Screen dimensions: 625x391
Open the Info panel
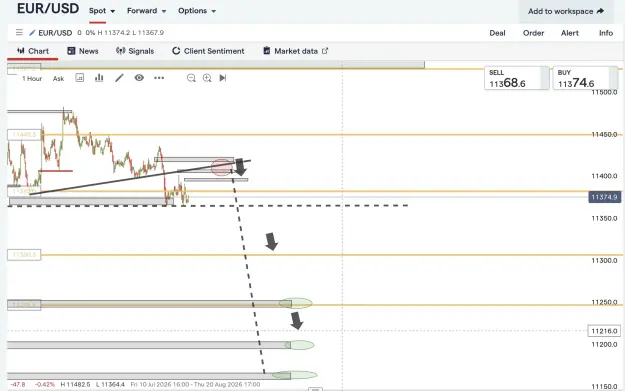[605, 33]
